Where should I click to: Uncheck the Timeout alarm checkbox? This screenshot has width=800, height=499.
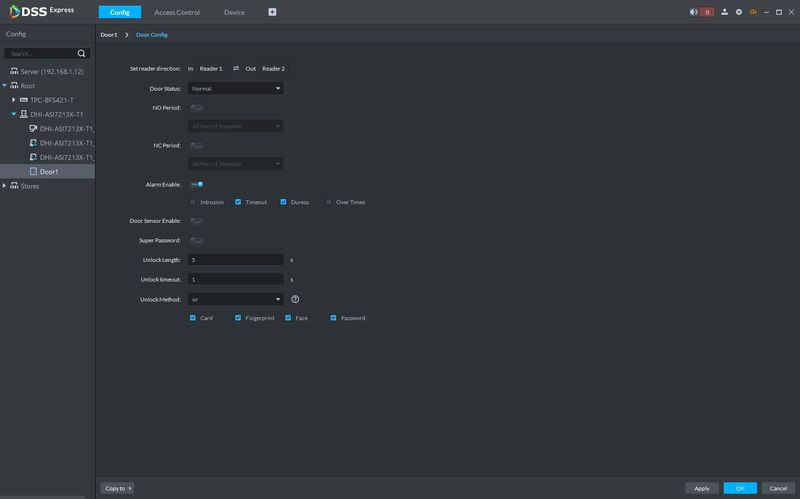[238, 202]
